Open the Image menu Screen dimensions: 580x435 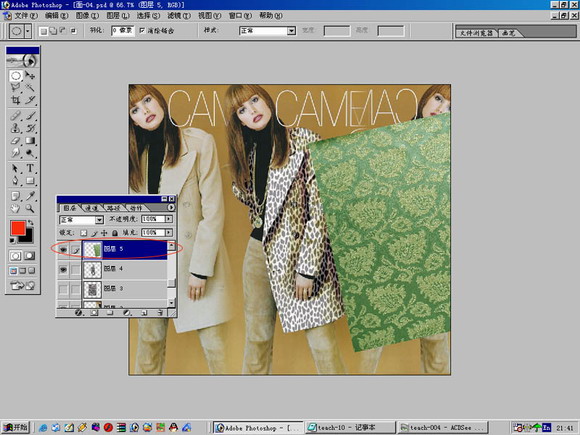pyautogui.click(x=87, y=16)
